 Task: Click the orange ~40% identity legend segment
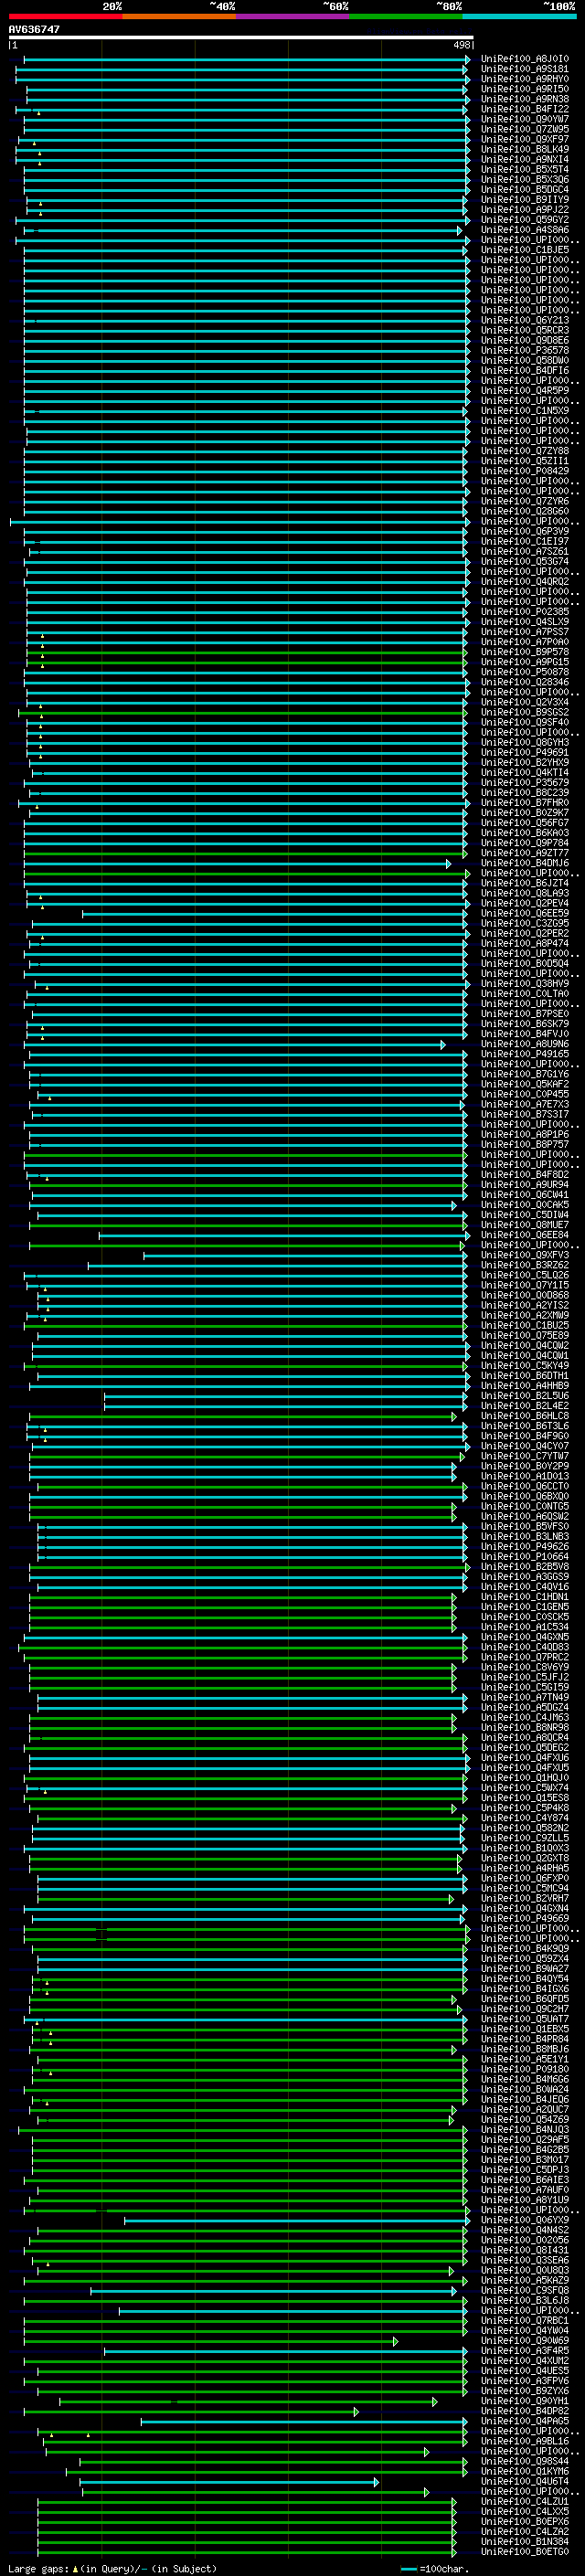click(179, 16)
